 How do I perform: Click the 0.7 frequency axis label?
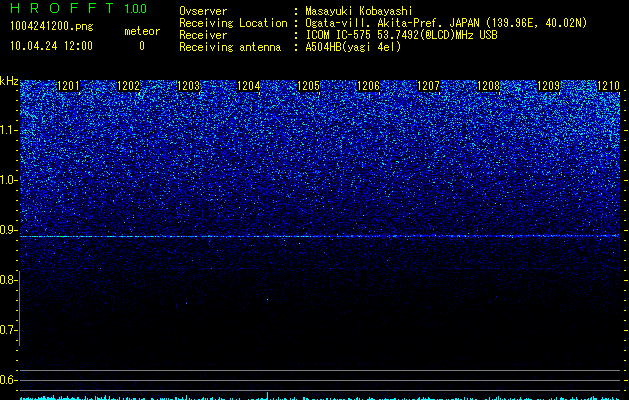pyautogui.click(x=8, y=330)
